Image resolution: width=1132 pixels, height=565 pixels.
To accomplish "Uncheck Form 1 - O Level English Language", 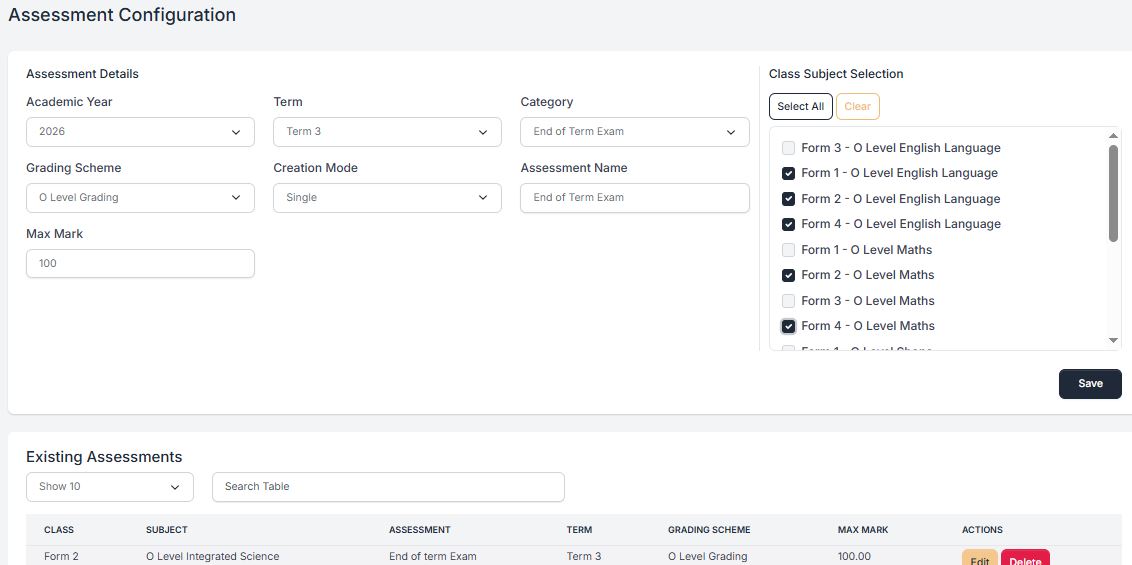I will (788, 173).
